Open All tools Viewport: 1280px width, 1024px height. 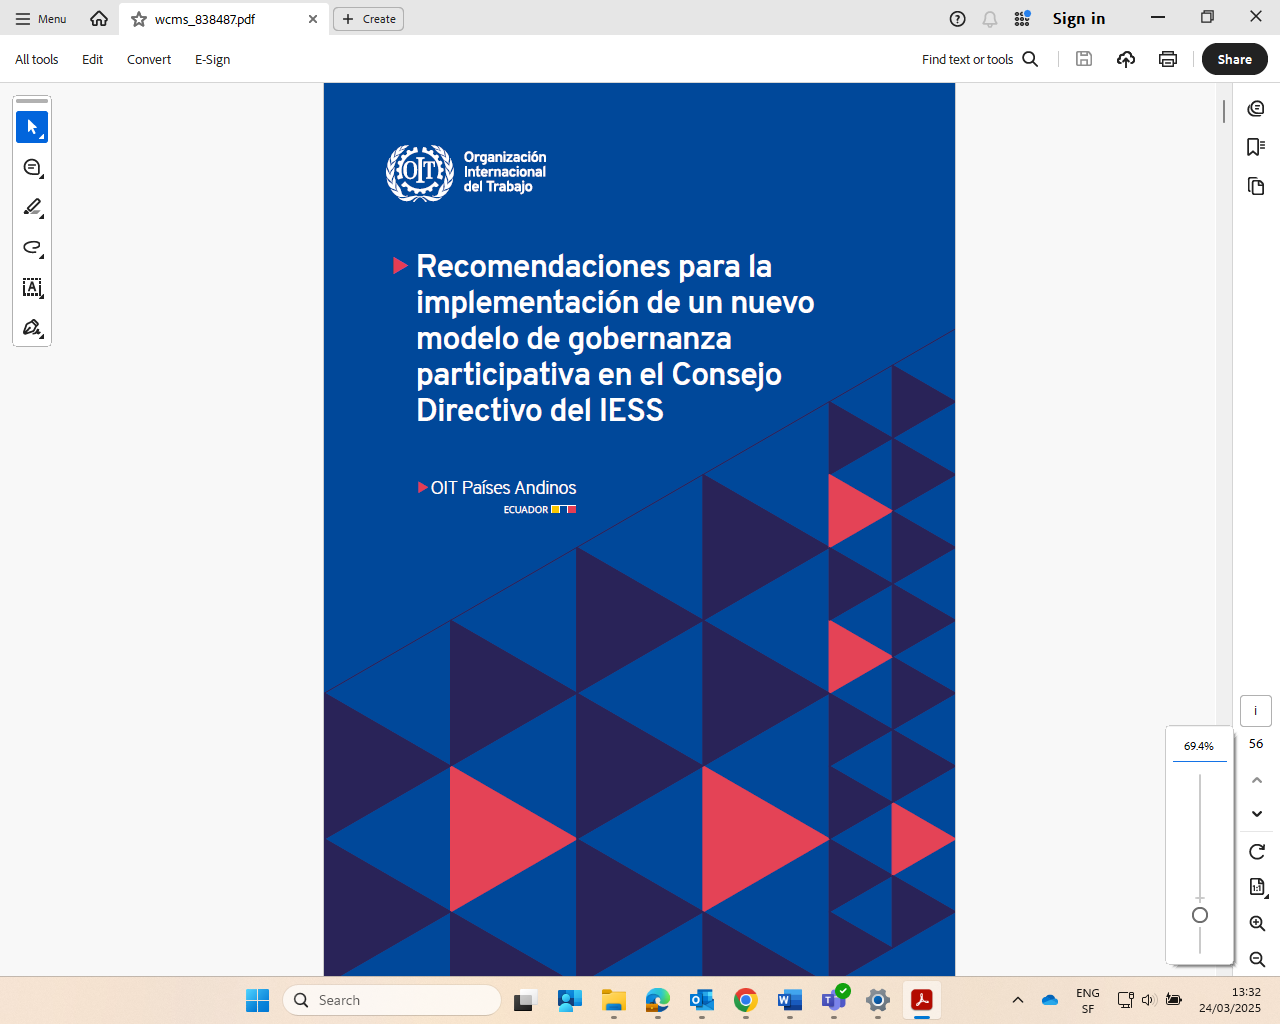coord(37,60)
